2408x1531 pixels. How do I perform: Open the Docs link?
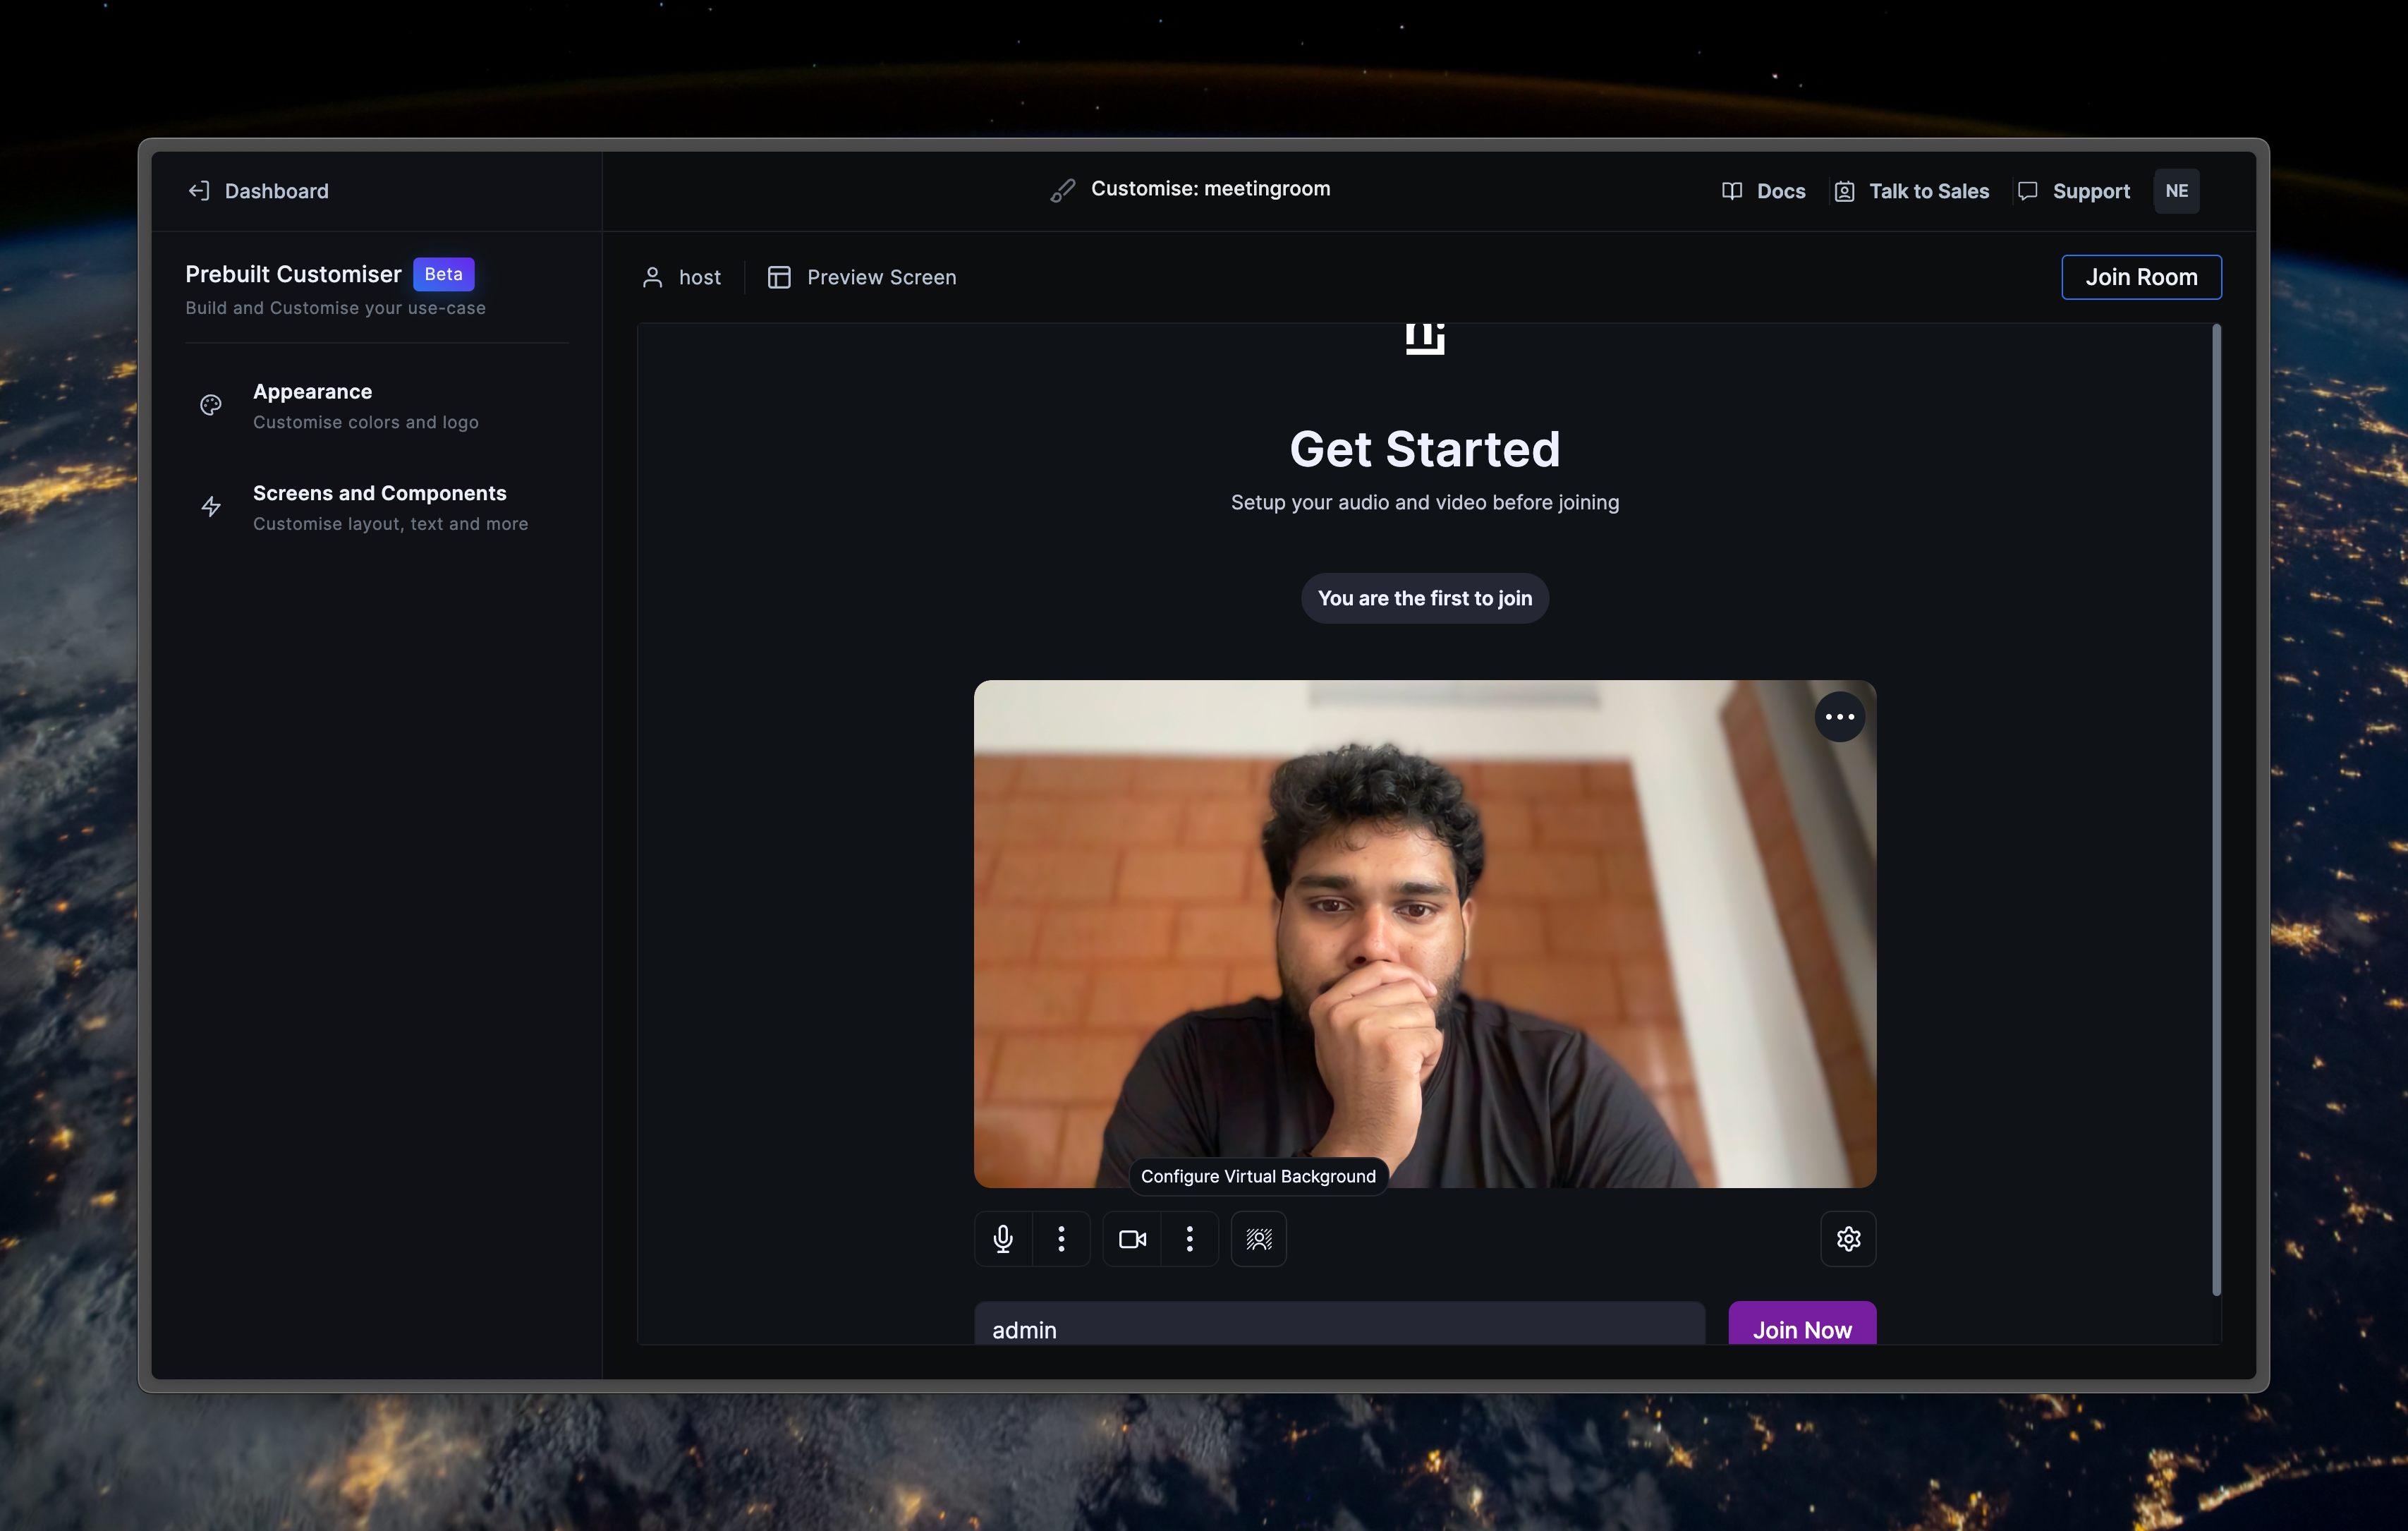point(1763,191)
